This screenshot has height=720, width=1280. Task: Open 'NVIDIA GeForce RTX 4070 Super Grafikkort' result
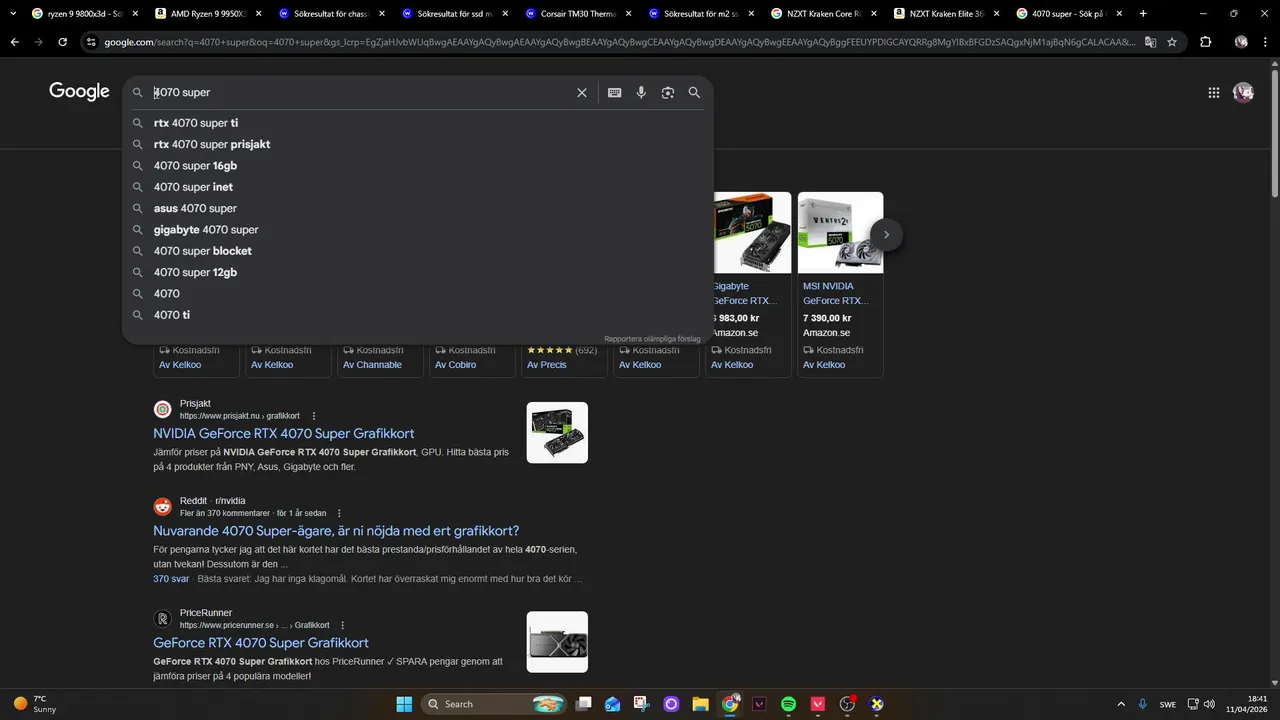coord(284,434)
